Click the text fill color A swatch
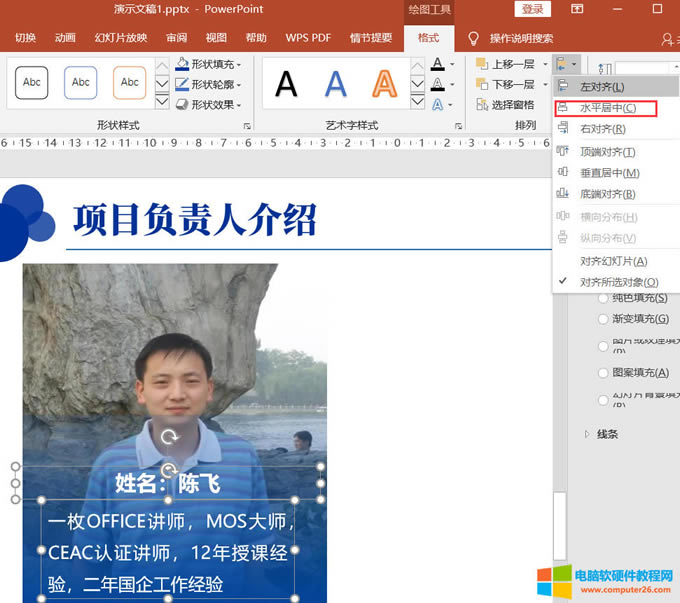680x603 pixels. [437, 64]
